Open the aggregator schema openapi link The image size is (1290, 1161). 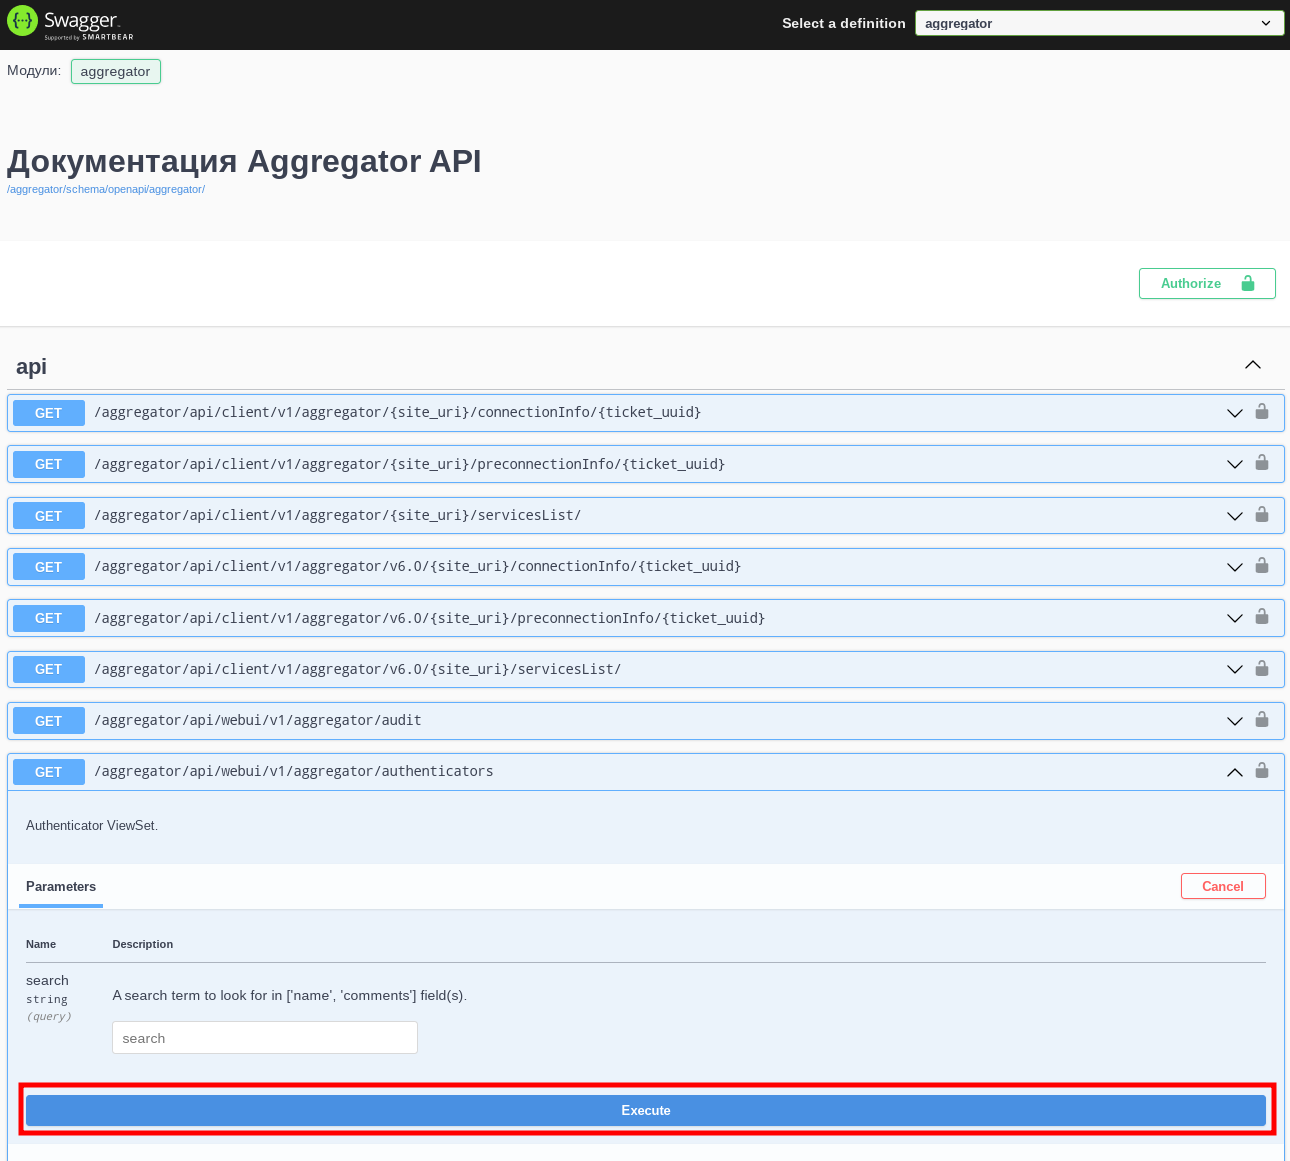pyautogui.click(x=106, y=189)
